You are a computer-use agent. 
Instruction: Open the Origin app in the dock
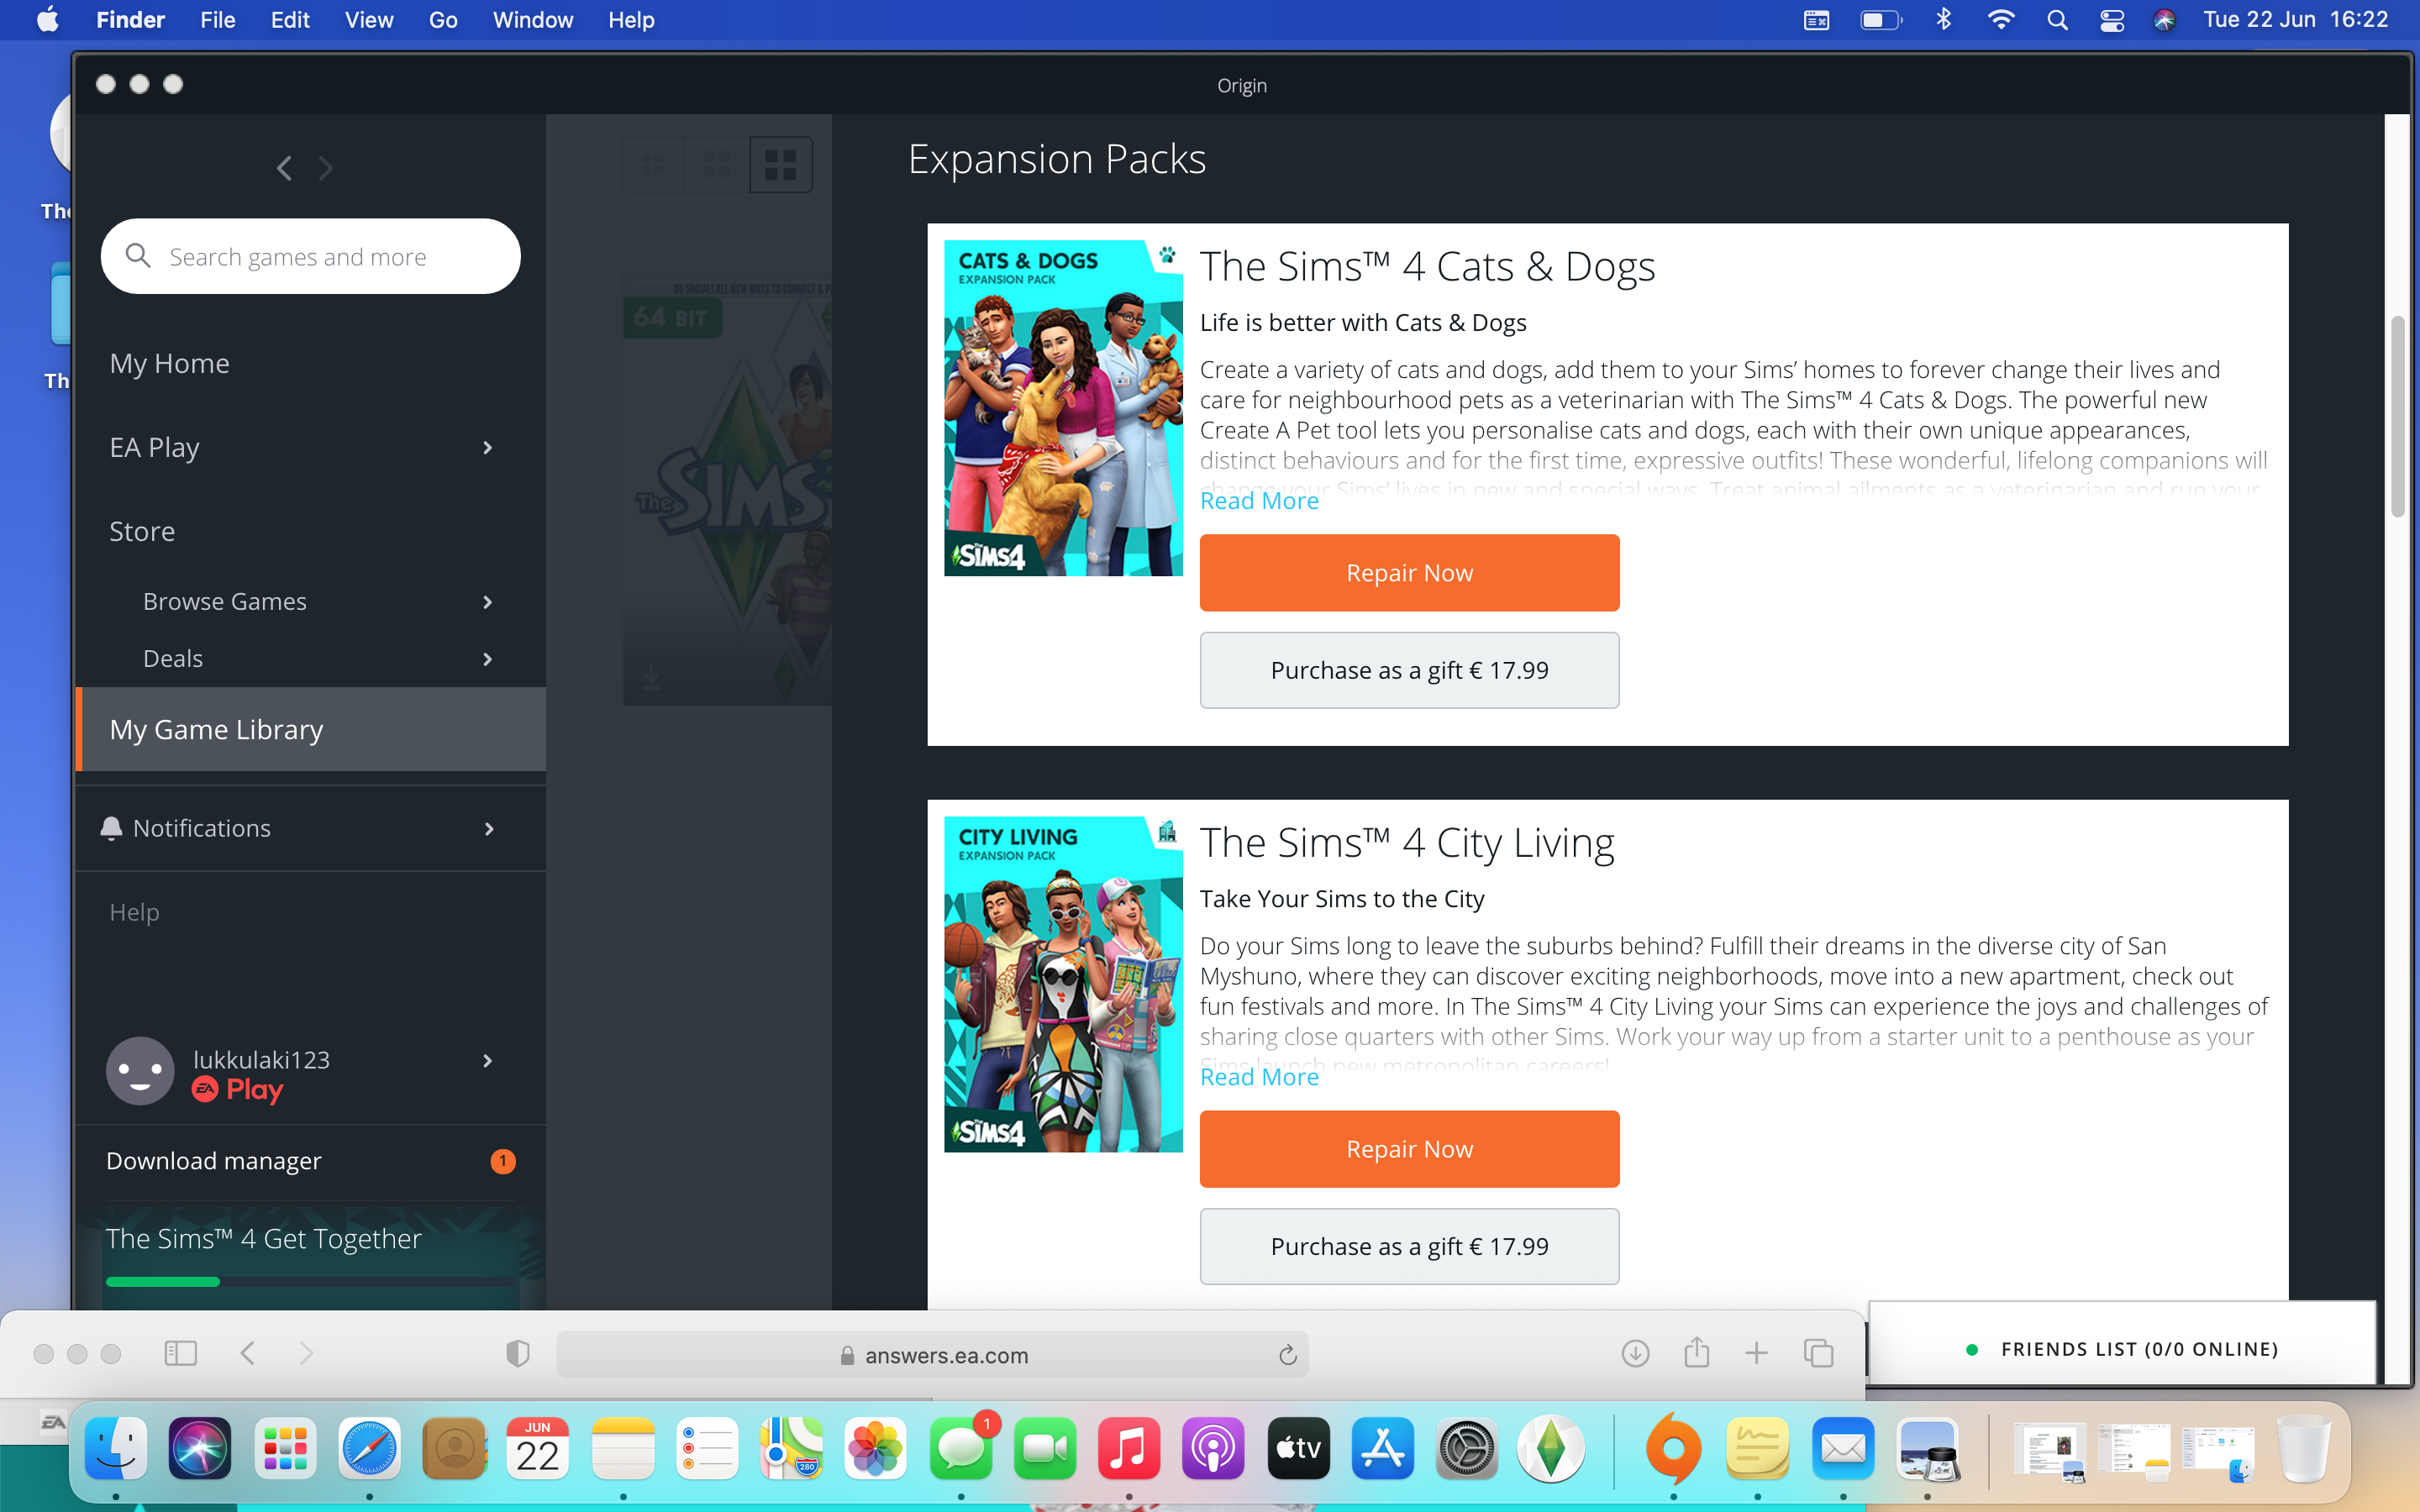pyautogui.click(x=1673, y=1448)
